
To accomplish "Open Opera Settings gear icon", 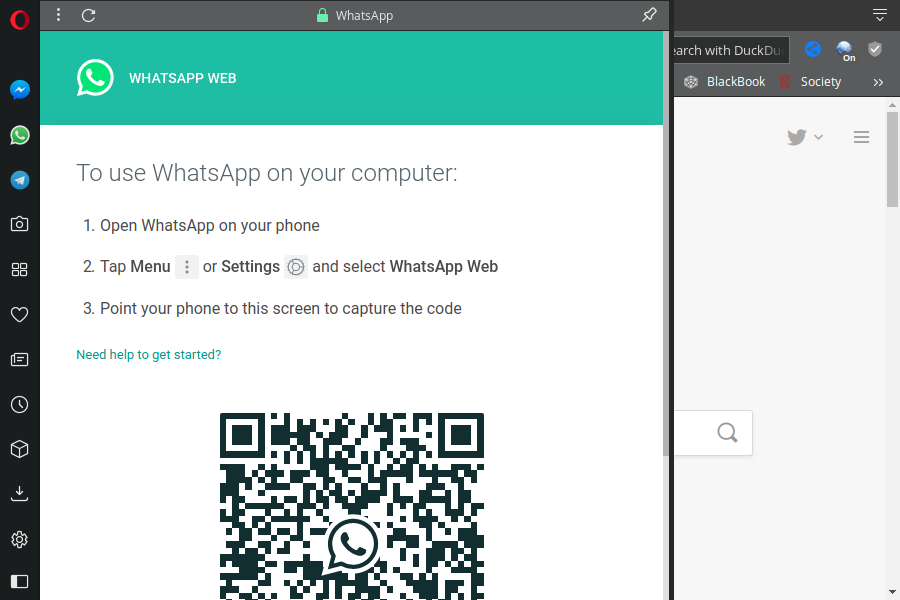I will click(20, 539).
